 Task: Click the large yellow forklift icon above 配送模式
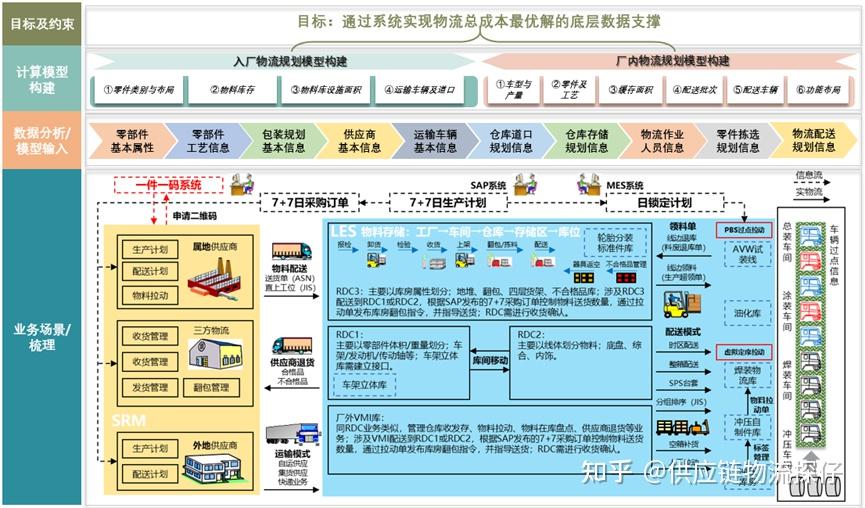click(682, 304)
